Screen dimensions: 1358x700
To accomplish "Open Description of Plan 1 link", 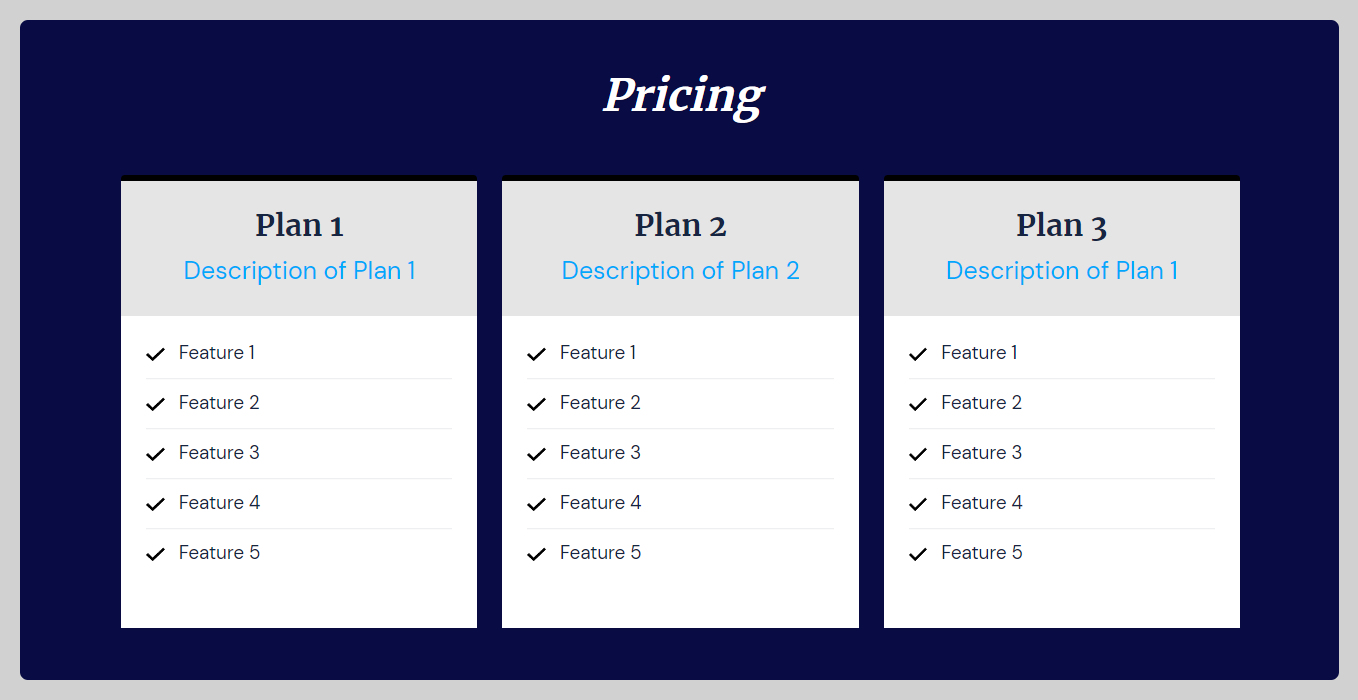I will click(x=299, y=270).
